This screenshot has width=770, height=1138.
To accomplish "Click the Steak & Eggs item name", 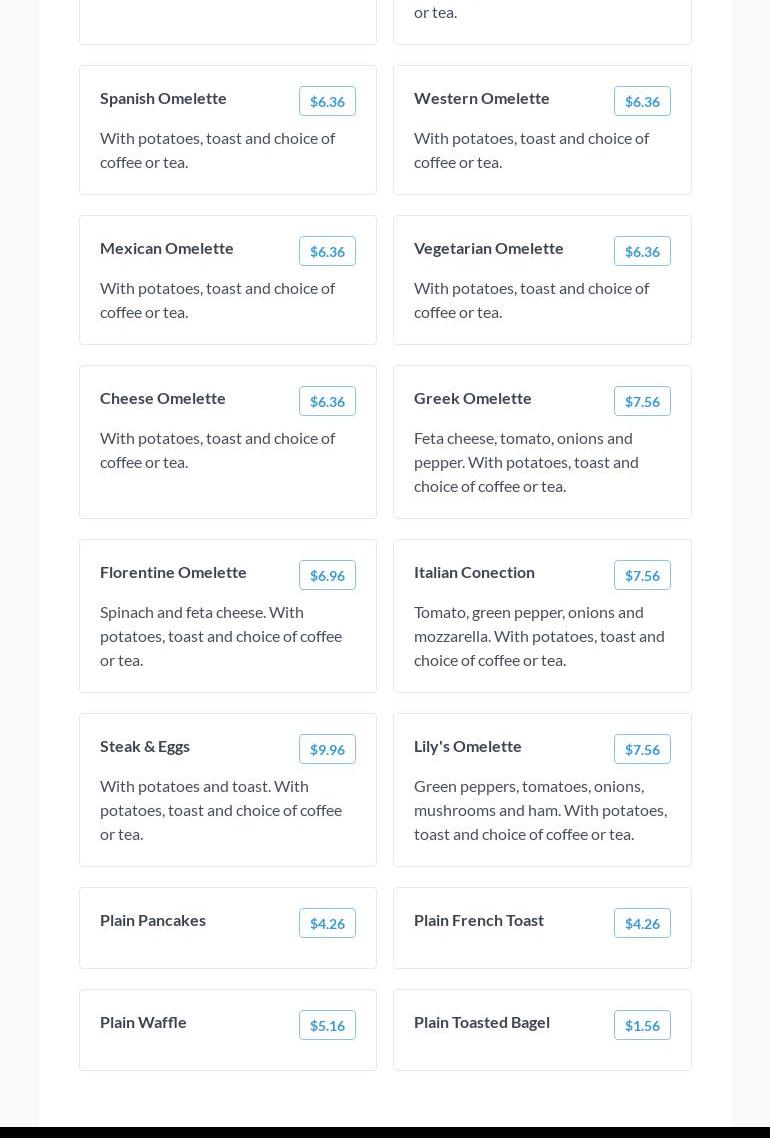I will 145,746.
